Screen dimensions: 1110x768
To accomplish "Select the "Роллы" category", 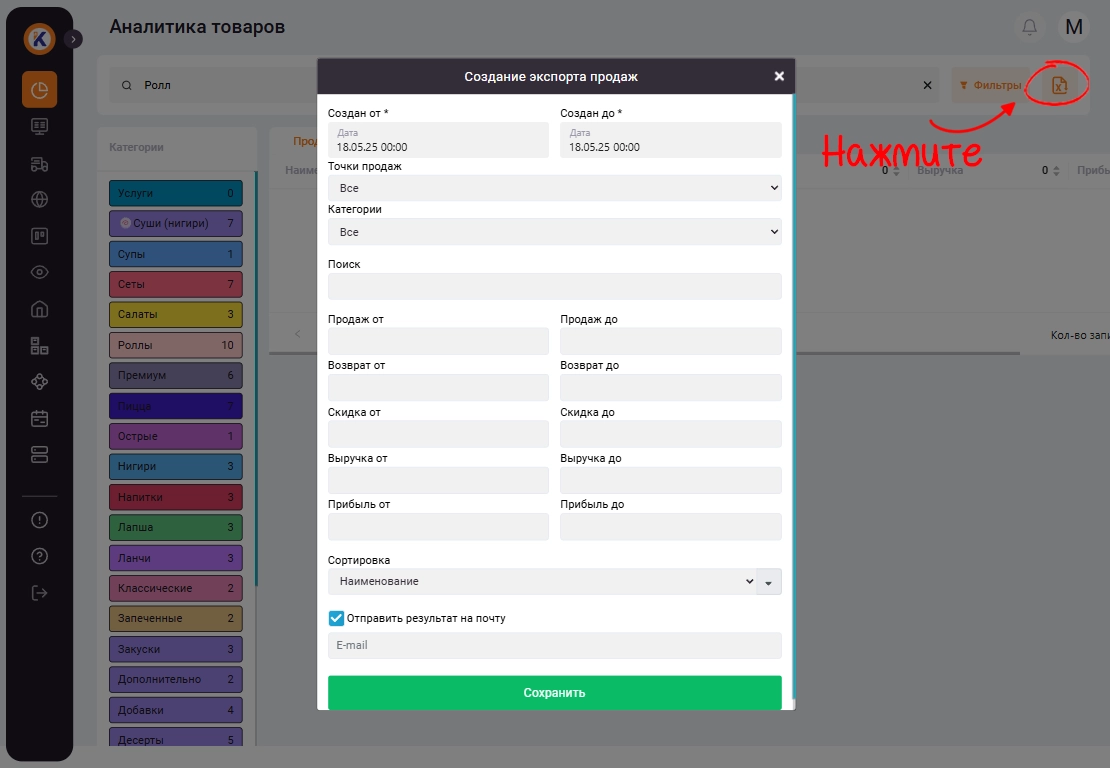I will (175, 345).
